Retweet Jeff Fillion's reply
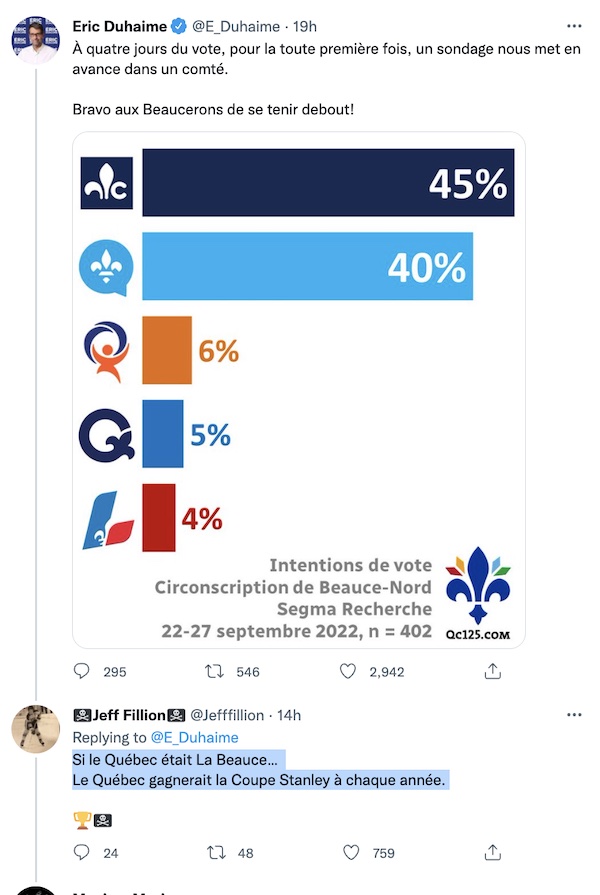Viewport: 600px width, 895px height. (216, 853)
